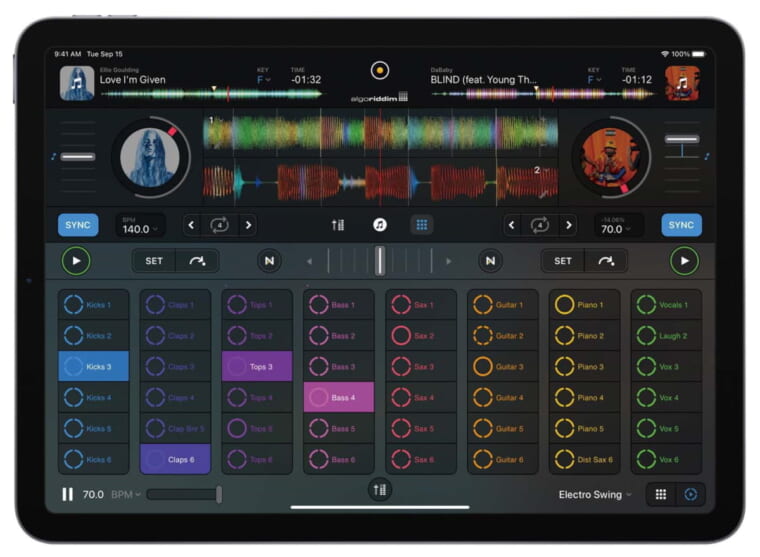Seek in the right deck overview waveform
This screenshot has width=760, height=557.
542,94
